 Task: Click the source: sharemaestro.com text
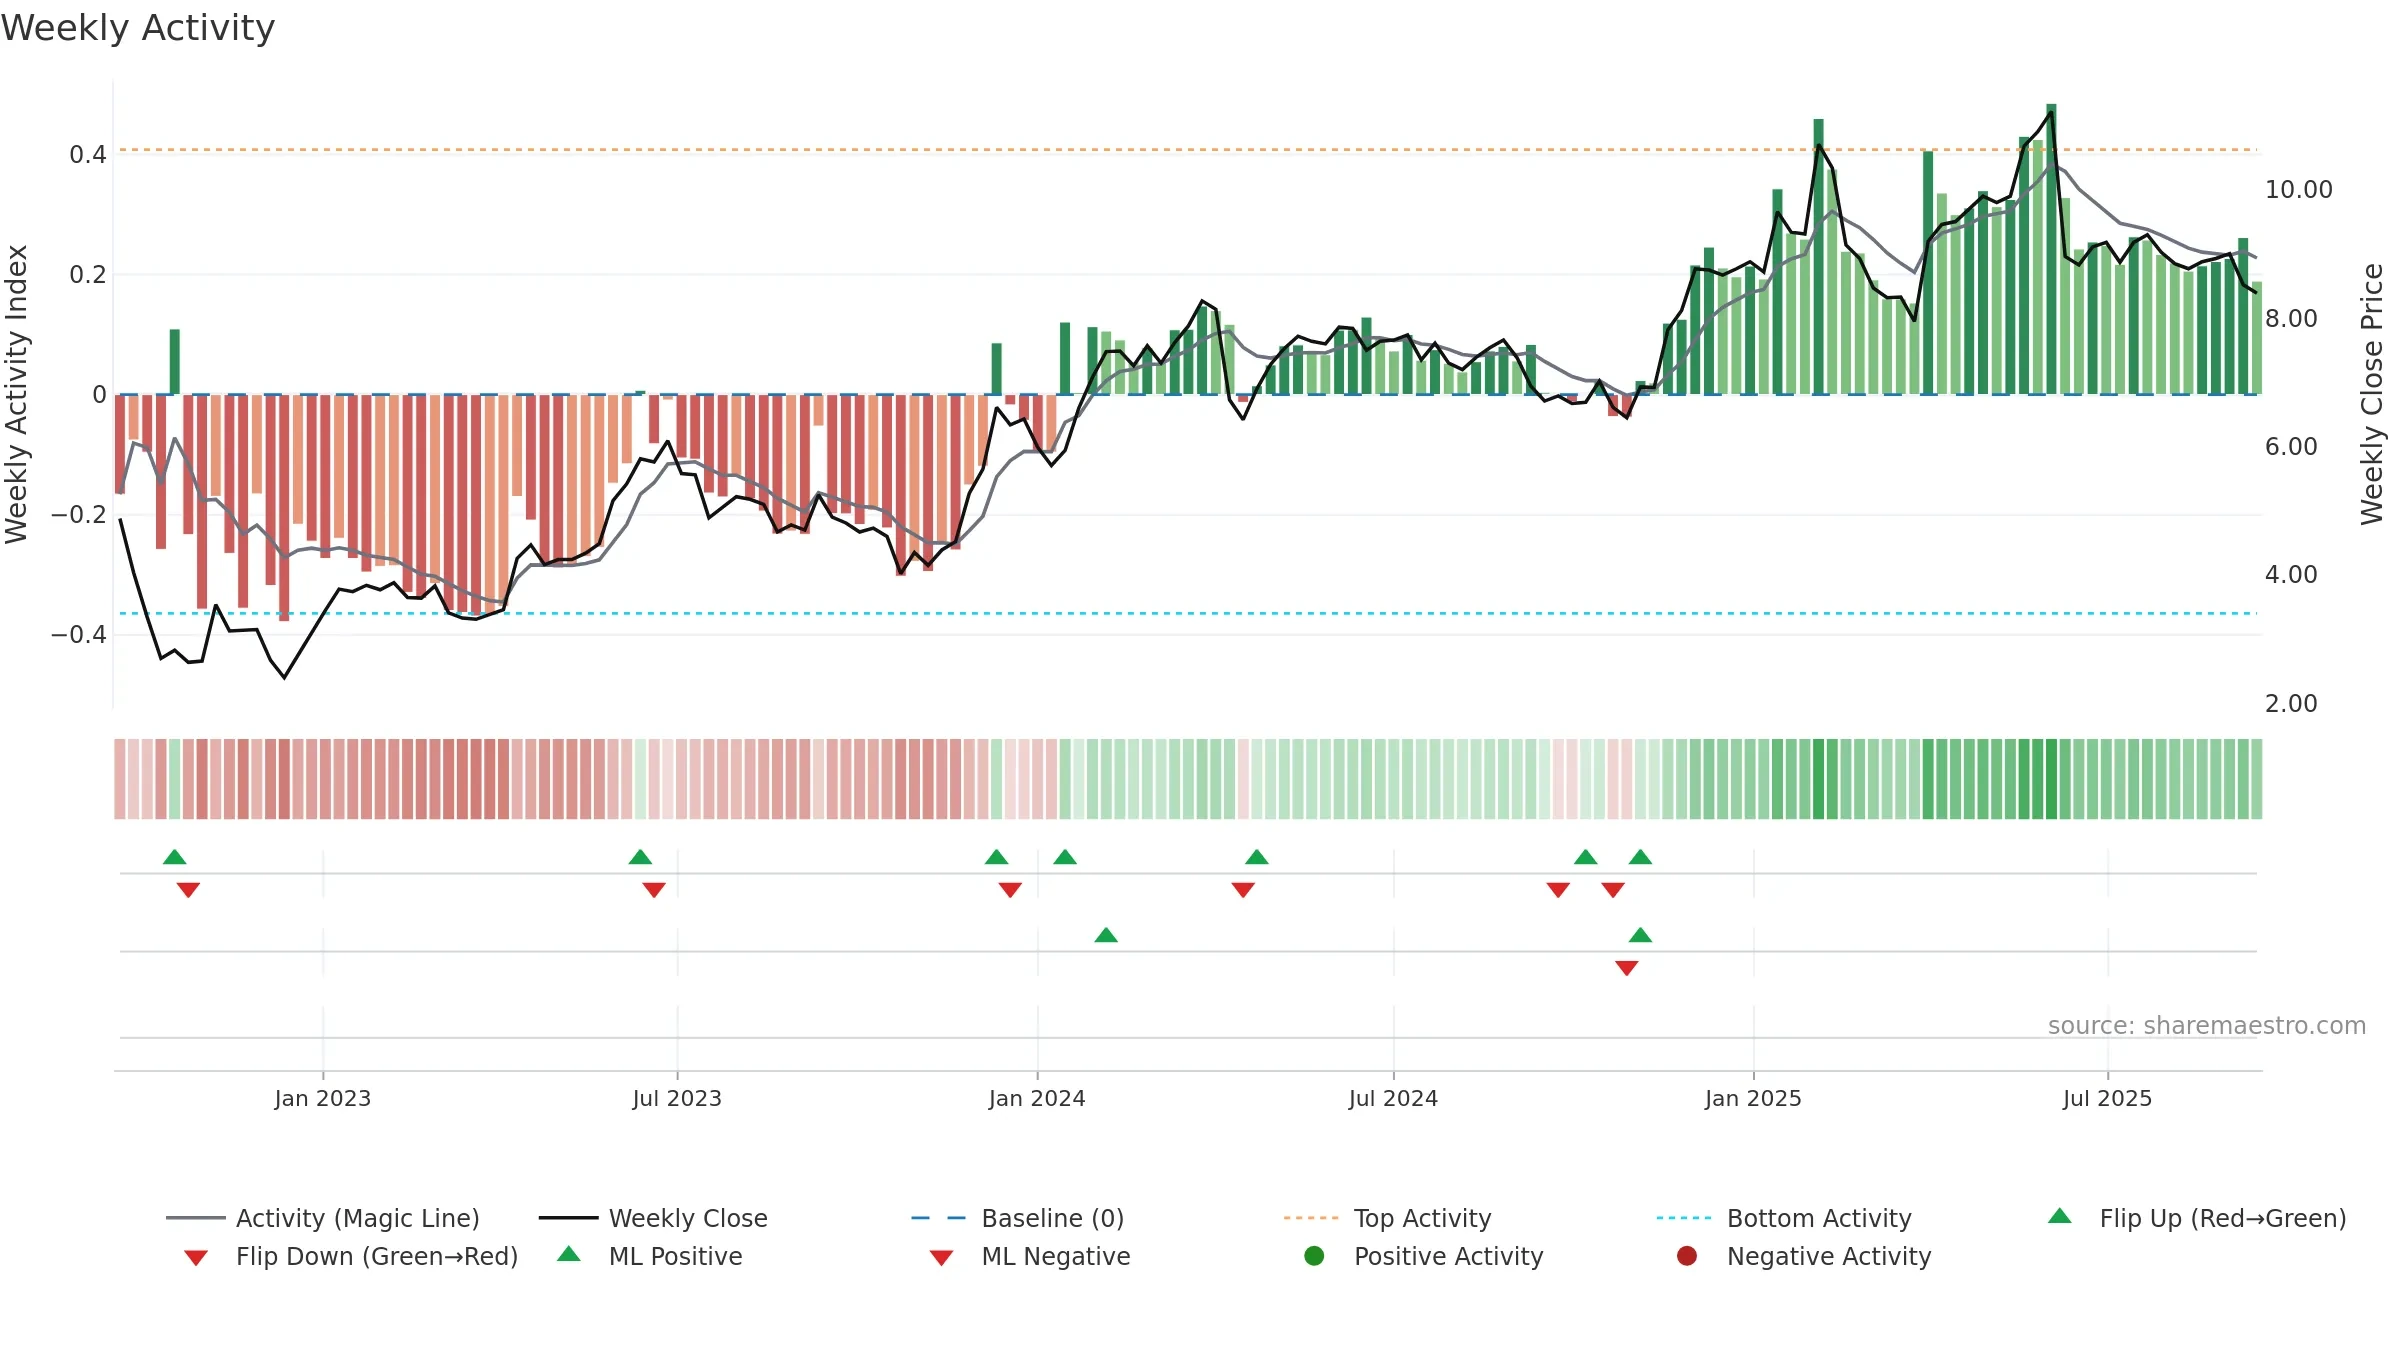click(x=2207, y=1025)
